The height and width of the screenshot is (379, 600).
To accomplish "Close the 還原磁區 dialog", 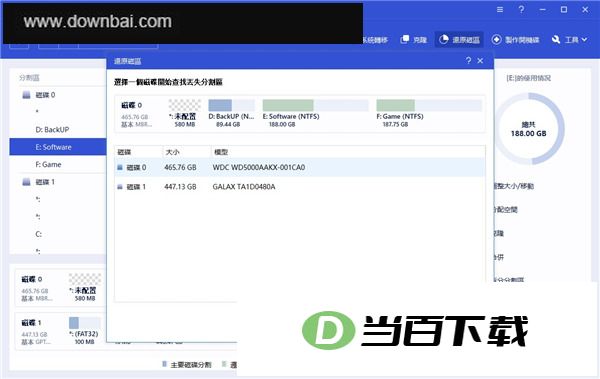I will 481,60.
